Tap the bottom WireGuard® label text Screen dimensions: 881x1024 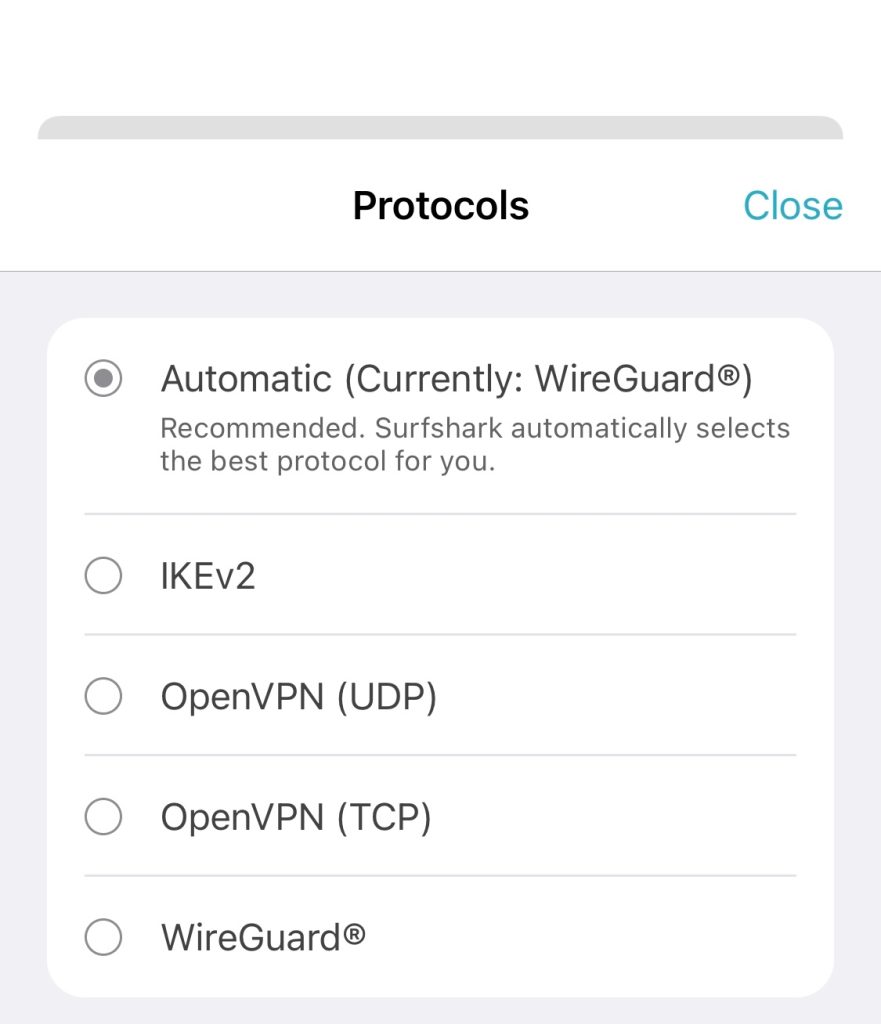[263, 937]
